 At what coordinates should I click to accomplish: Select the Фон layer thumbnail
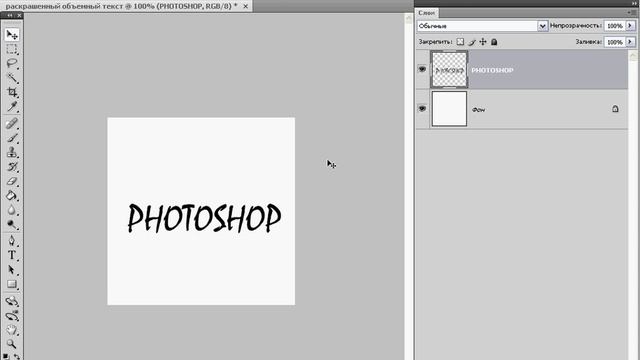(x=449, y=109)
